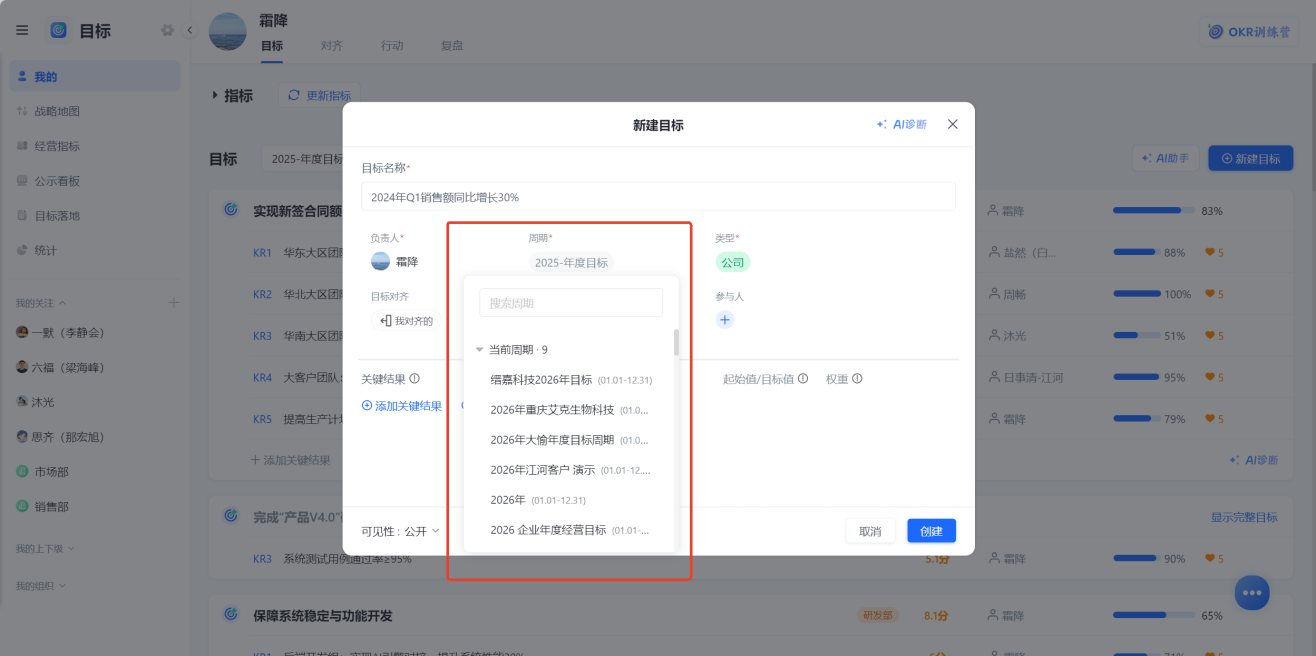
Task: Switch to the 复盘 tab
Action: tap(452, 46)
